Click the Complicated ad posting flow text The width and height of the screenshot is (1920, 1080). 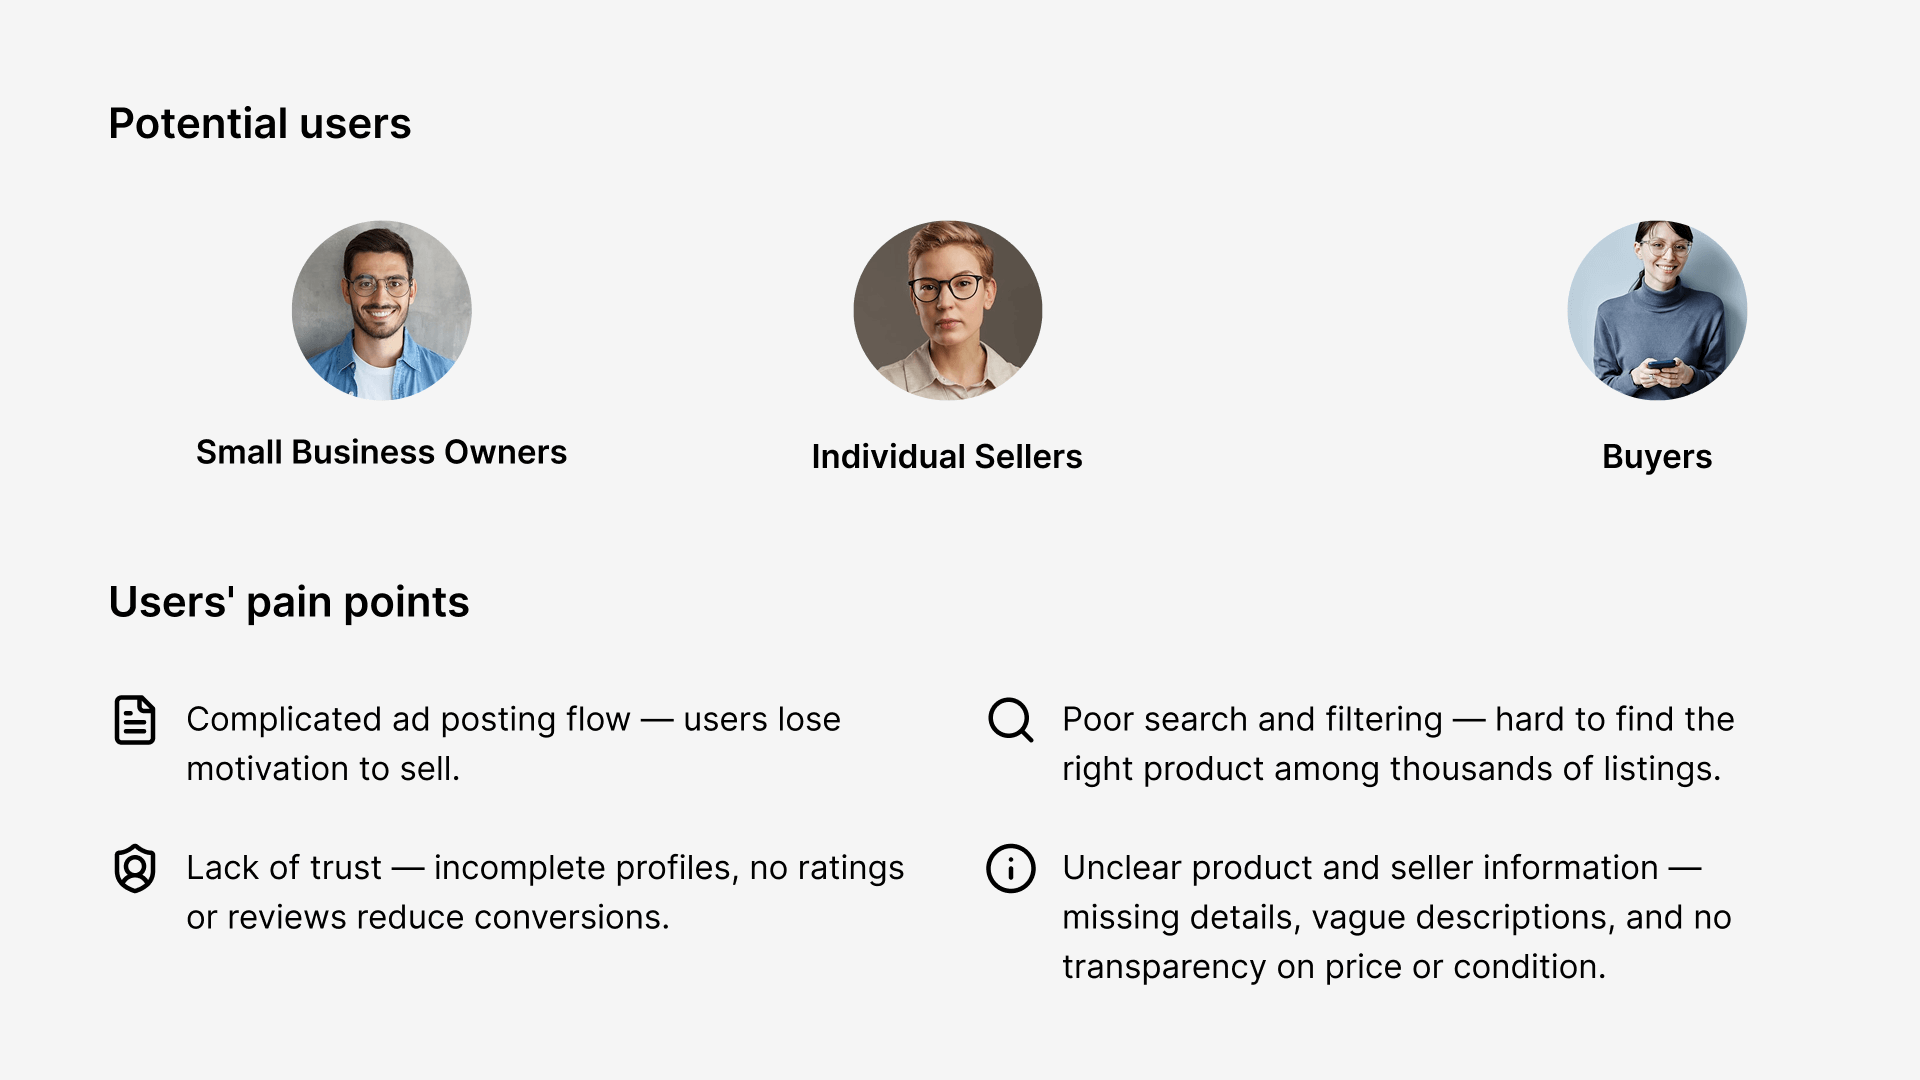coord(408,719)
